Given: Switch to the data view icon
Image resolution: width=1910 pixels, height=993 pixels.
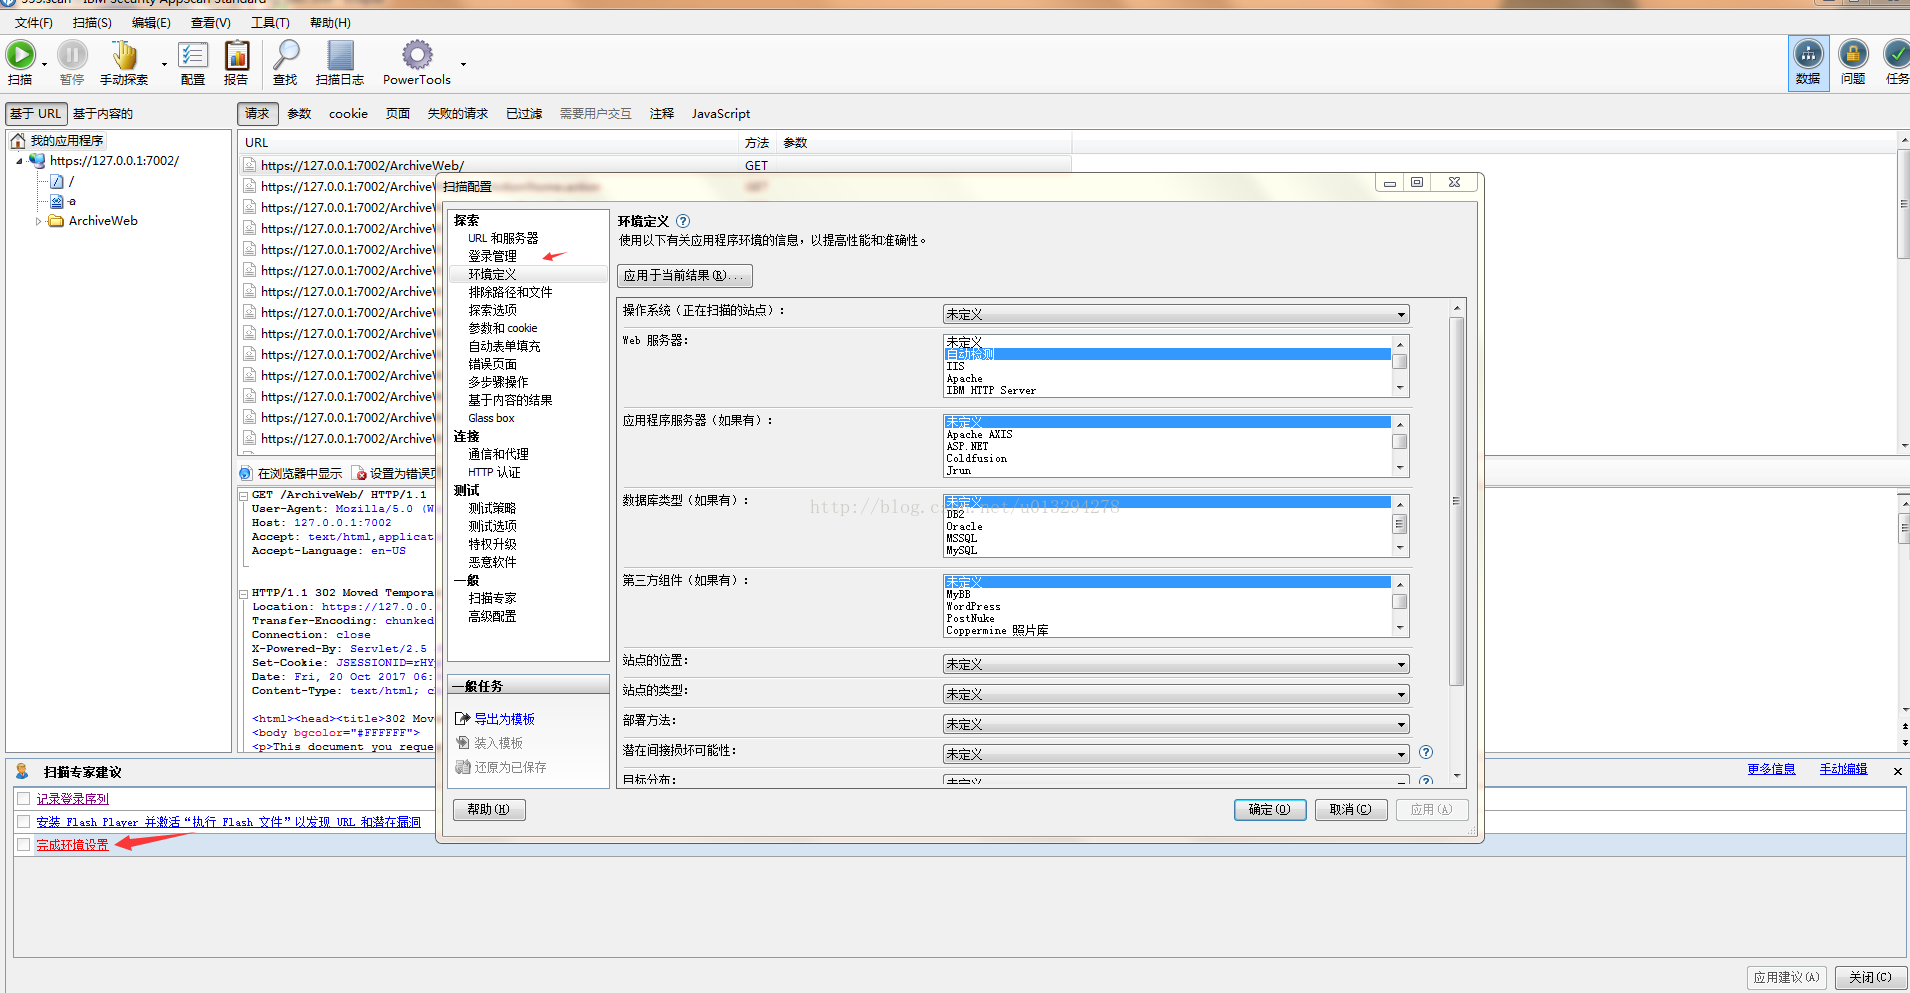Looking at the screenshot, I should click(1808, 54).
